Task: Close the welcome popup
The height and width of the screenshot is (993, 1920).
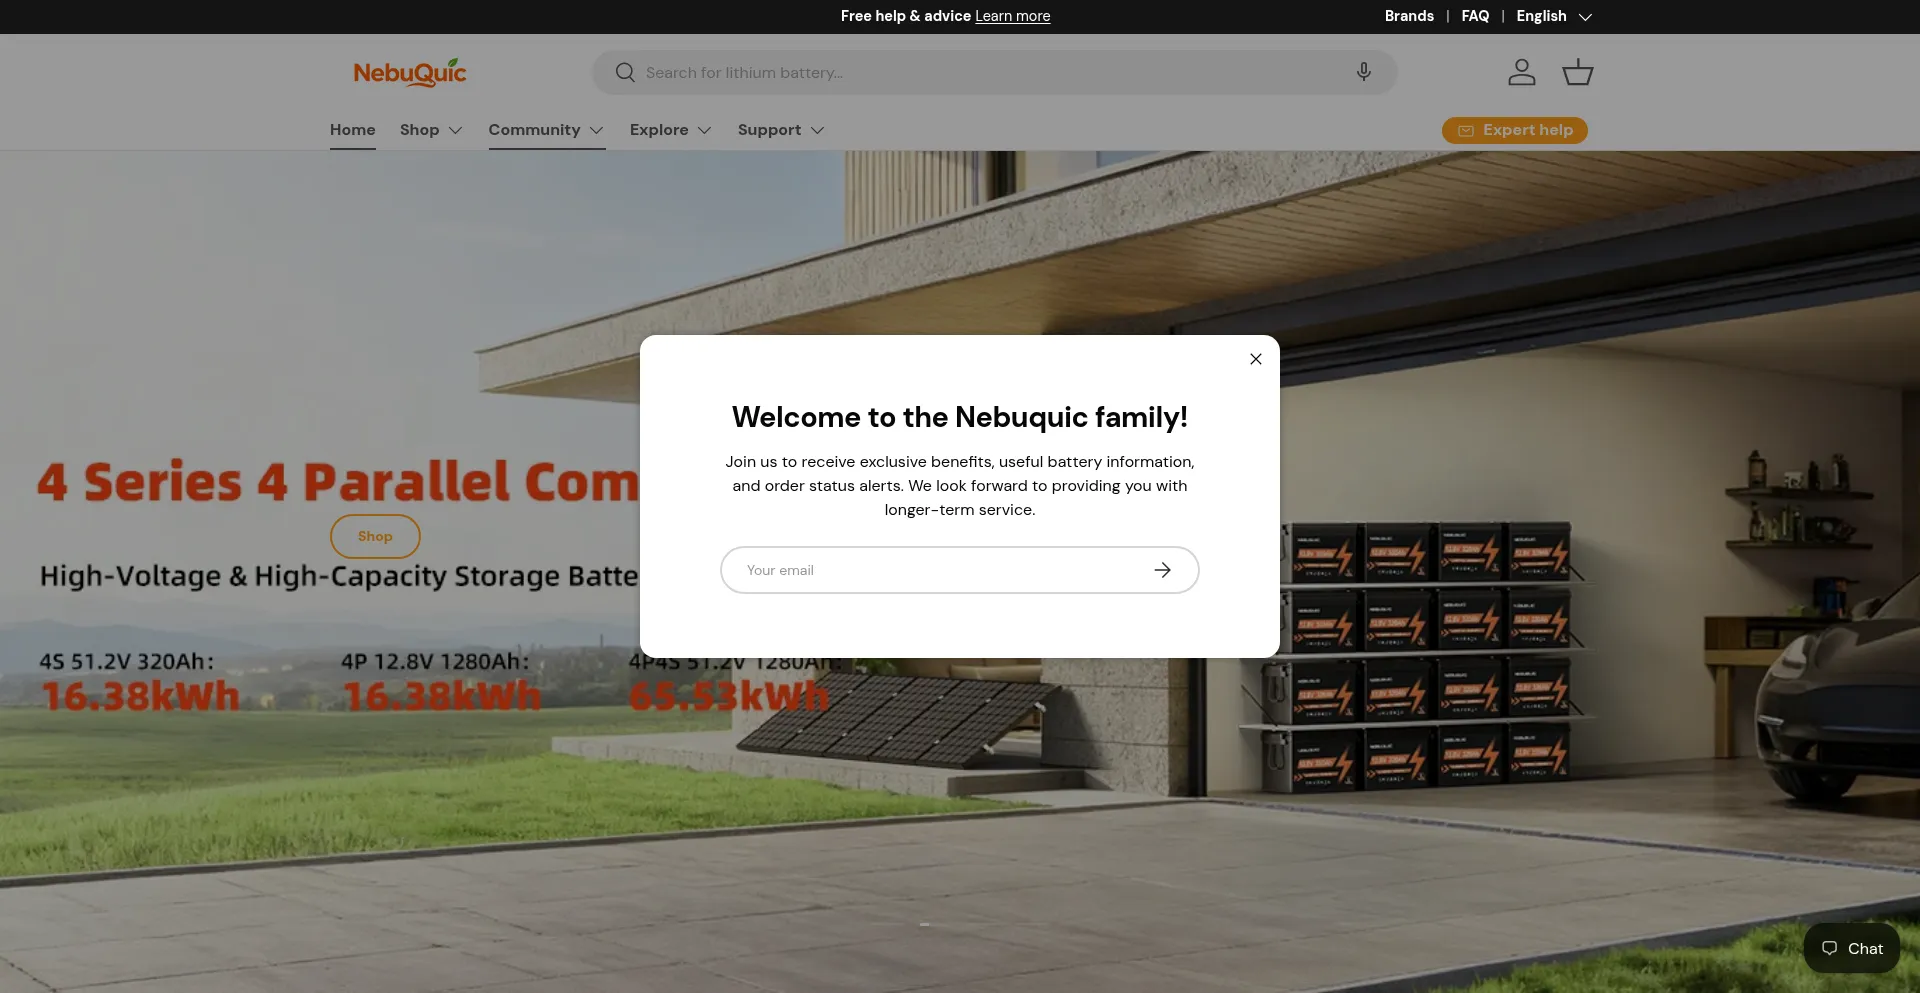Action: 1256,359
